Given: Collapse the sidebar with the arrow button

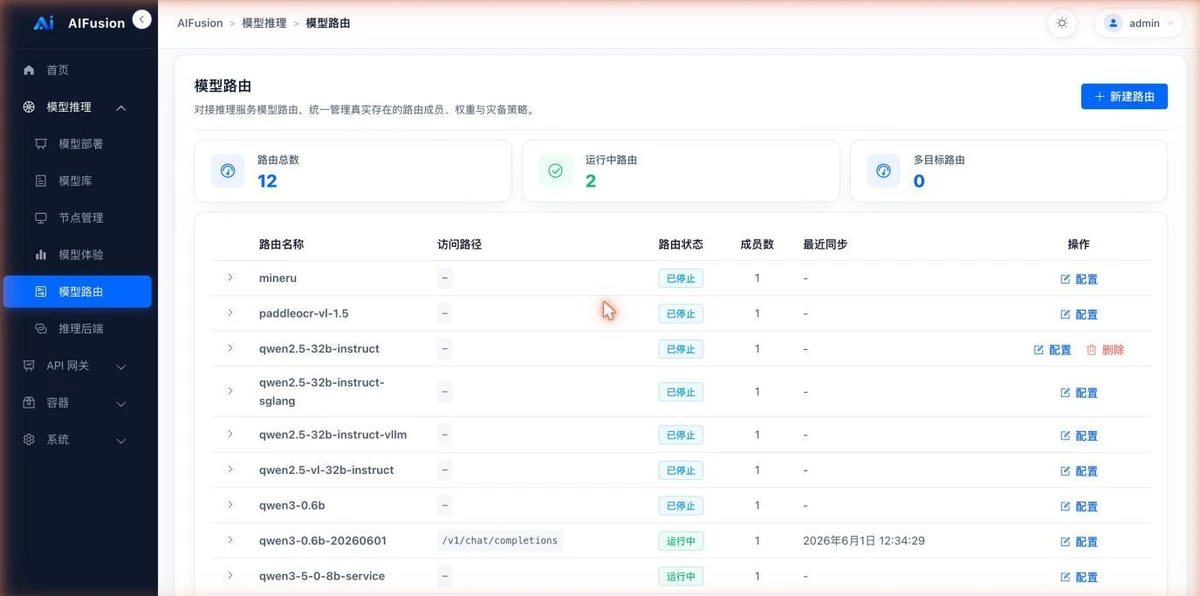Looking at the screenshot, I should (142, 19).
